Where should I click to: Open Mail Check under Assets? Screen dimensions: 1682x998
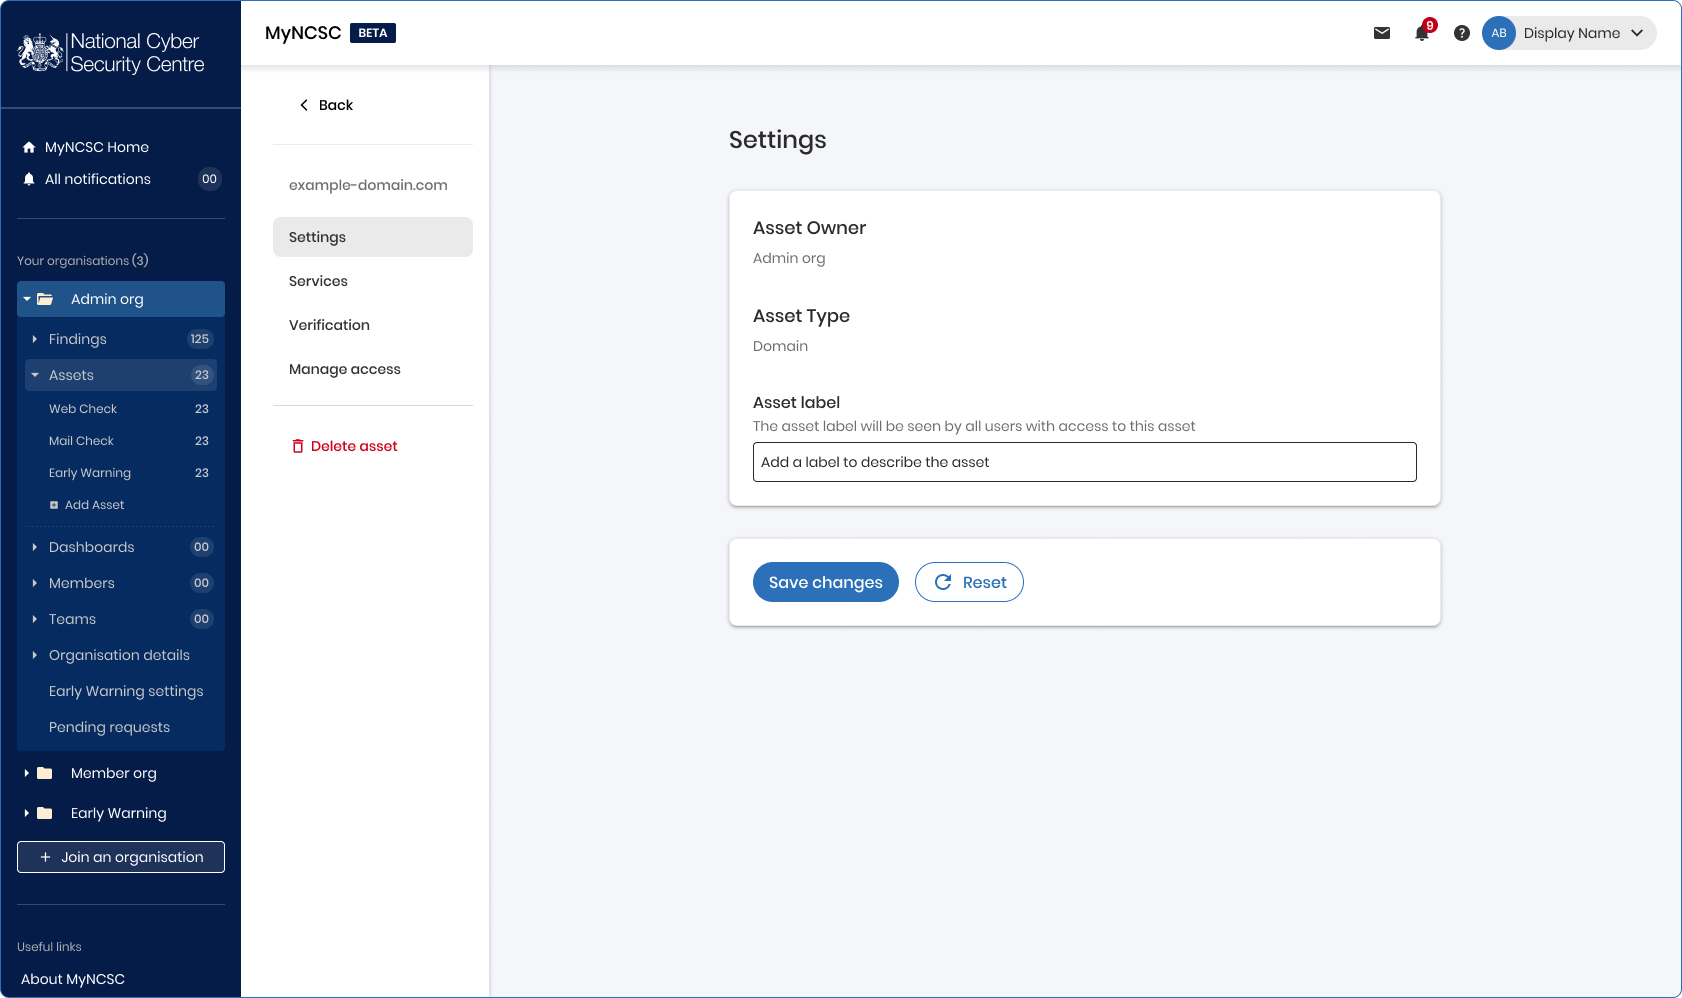tap(81, 441)
